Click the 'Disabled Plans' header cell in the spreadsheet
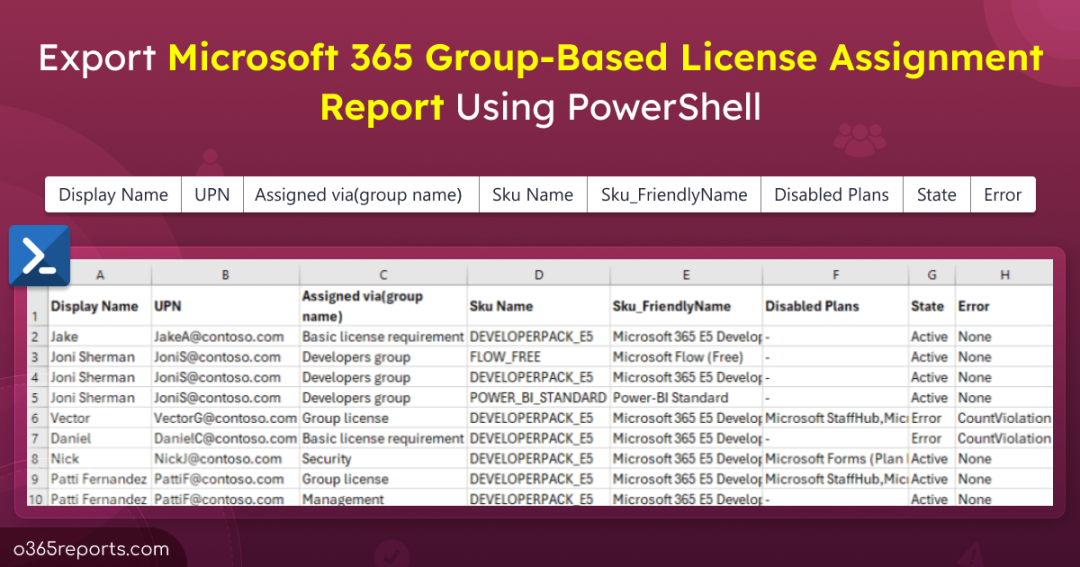This screenshot has height=567, width=1080. coord(835,306)
